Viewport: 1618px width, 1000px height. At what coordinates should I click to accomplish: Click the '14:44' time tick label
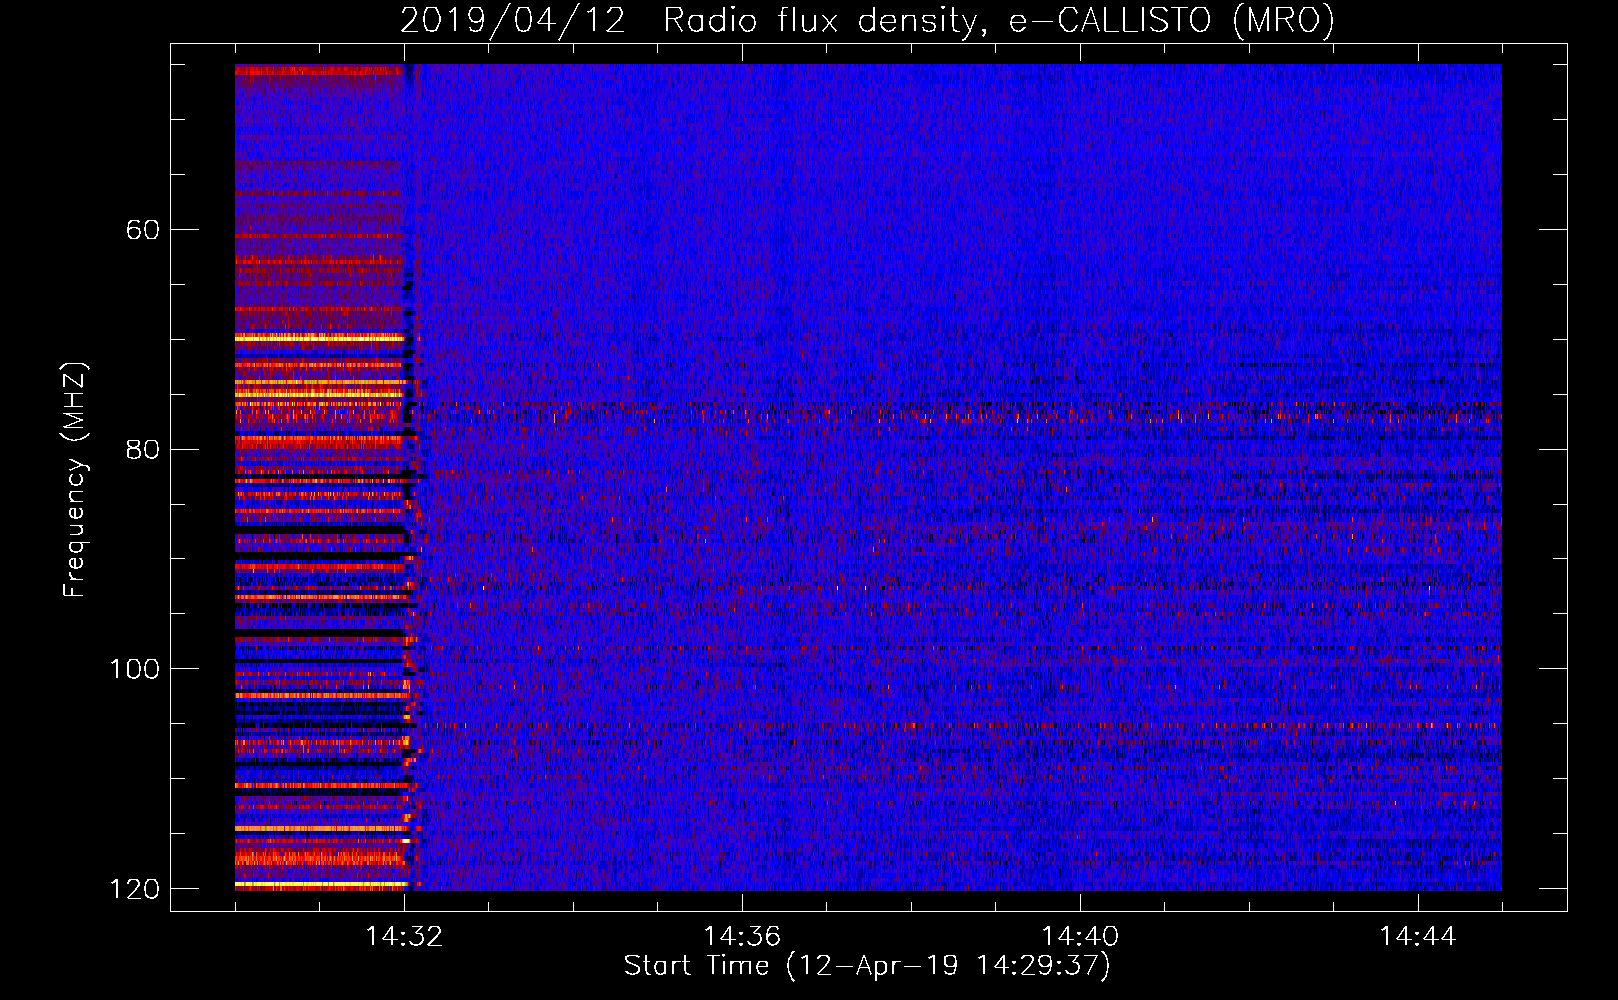tap(1418, 936)
